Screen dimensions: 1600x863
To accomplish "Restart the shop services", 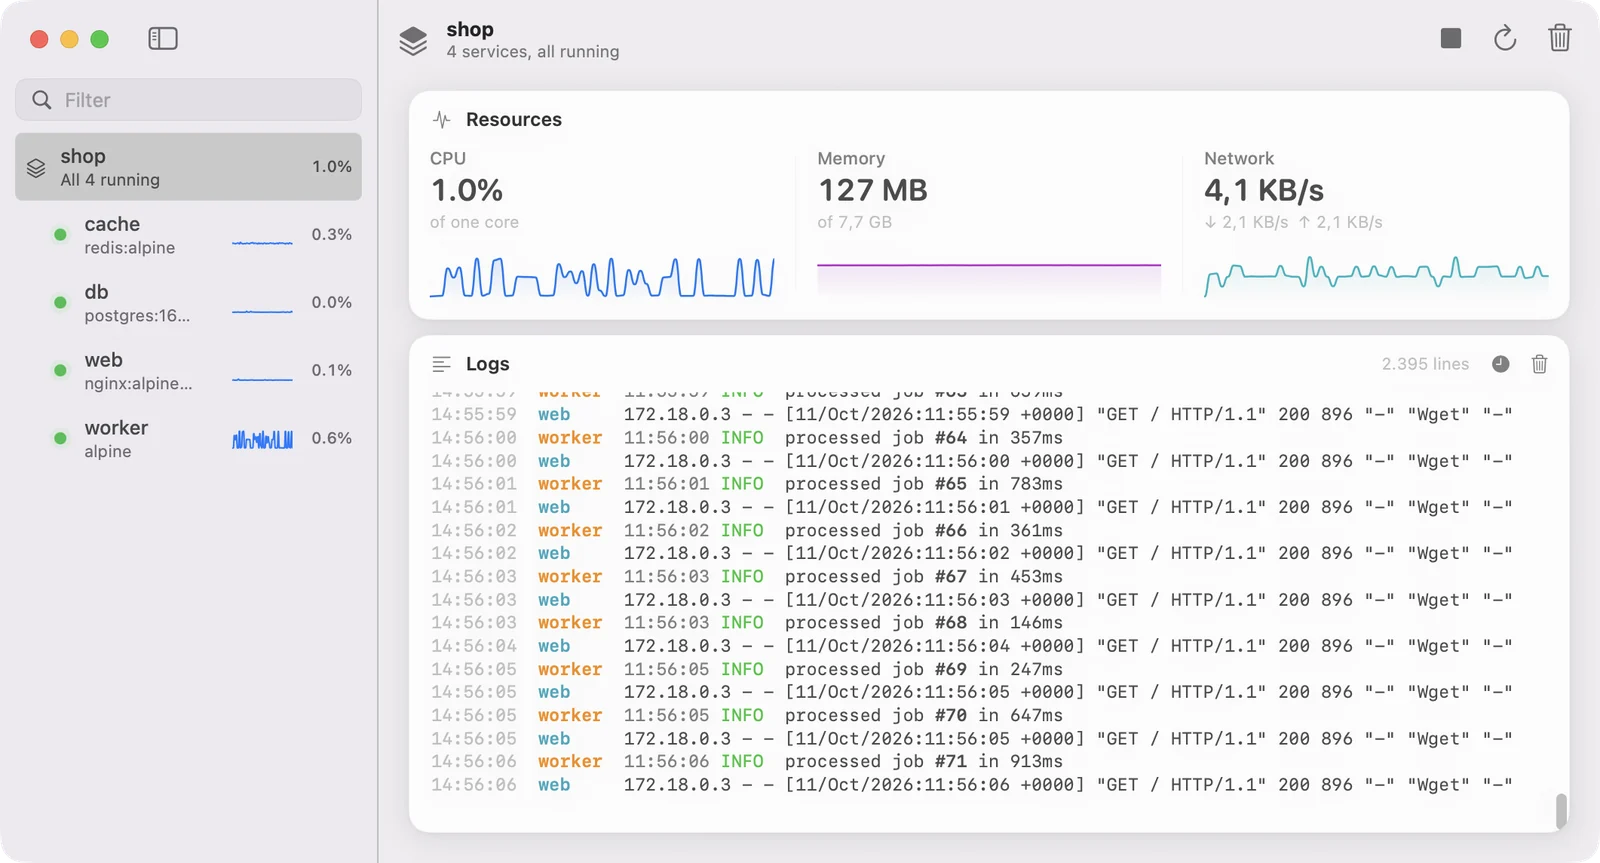I will coord(1505,38).
